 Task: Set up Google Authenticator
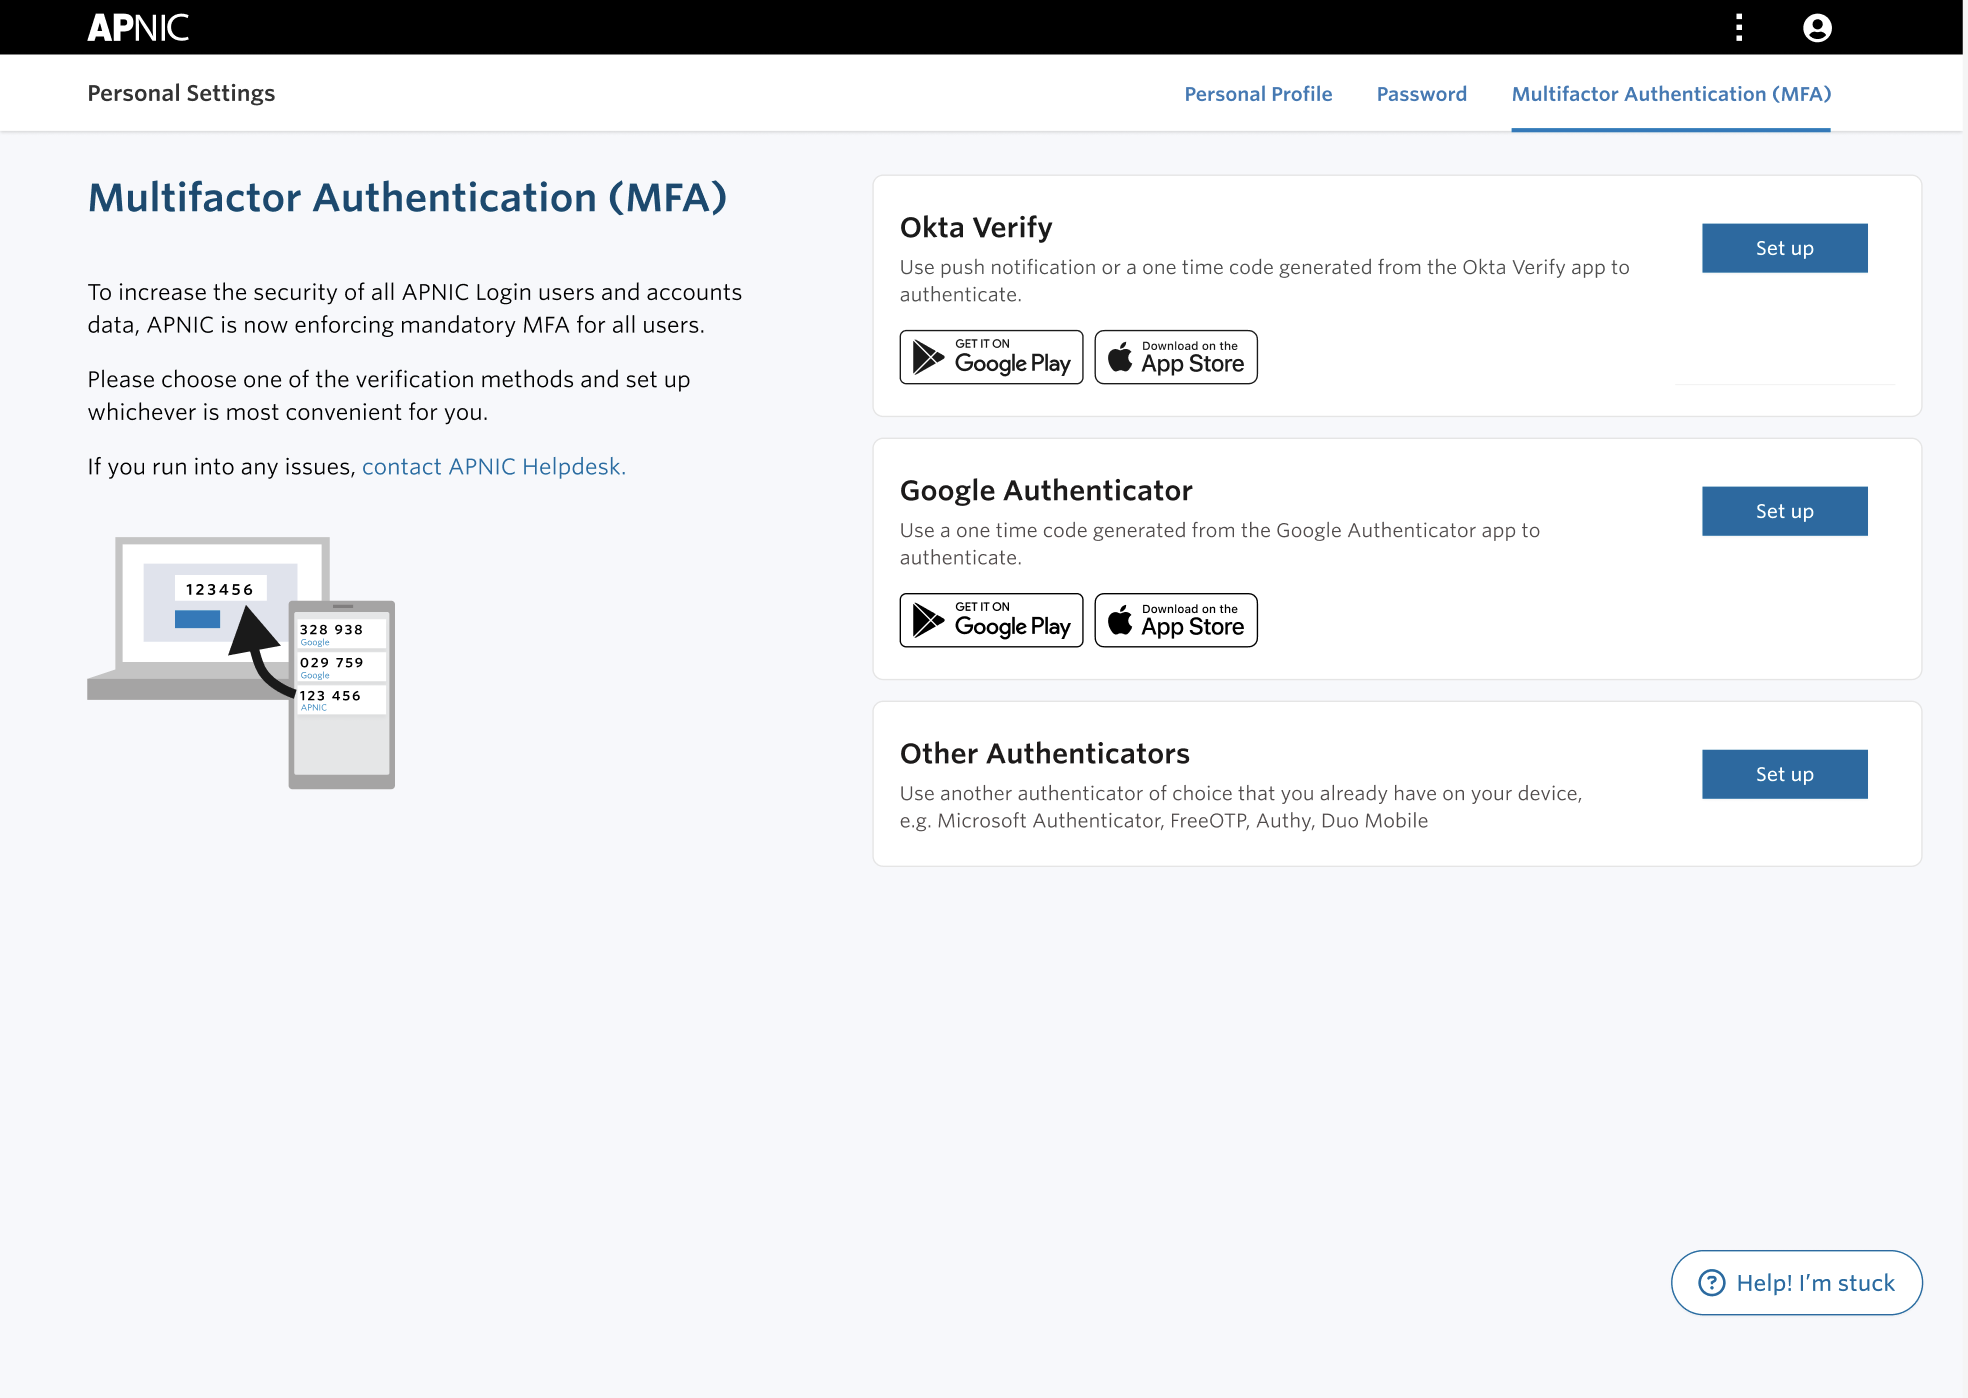1784,511
